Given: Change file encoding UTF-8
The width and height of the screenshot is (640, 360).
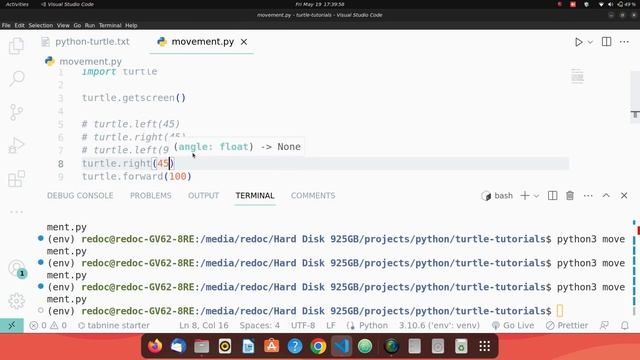Looking at the screenshot, I should 303,325.
